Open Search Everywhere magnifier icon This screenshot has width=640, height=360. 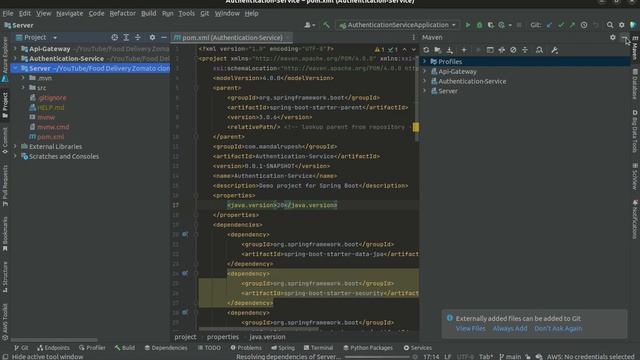pyautogui.click(x=610, y=25)
